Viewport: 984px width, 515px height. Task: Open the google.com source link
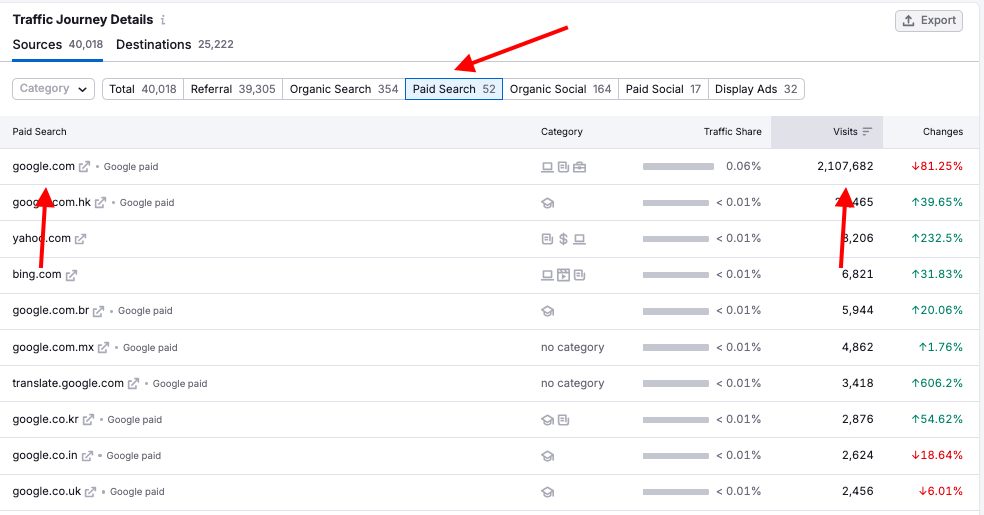click(43, 167)
